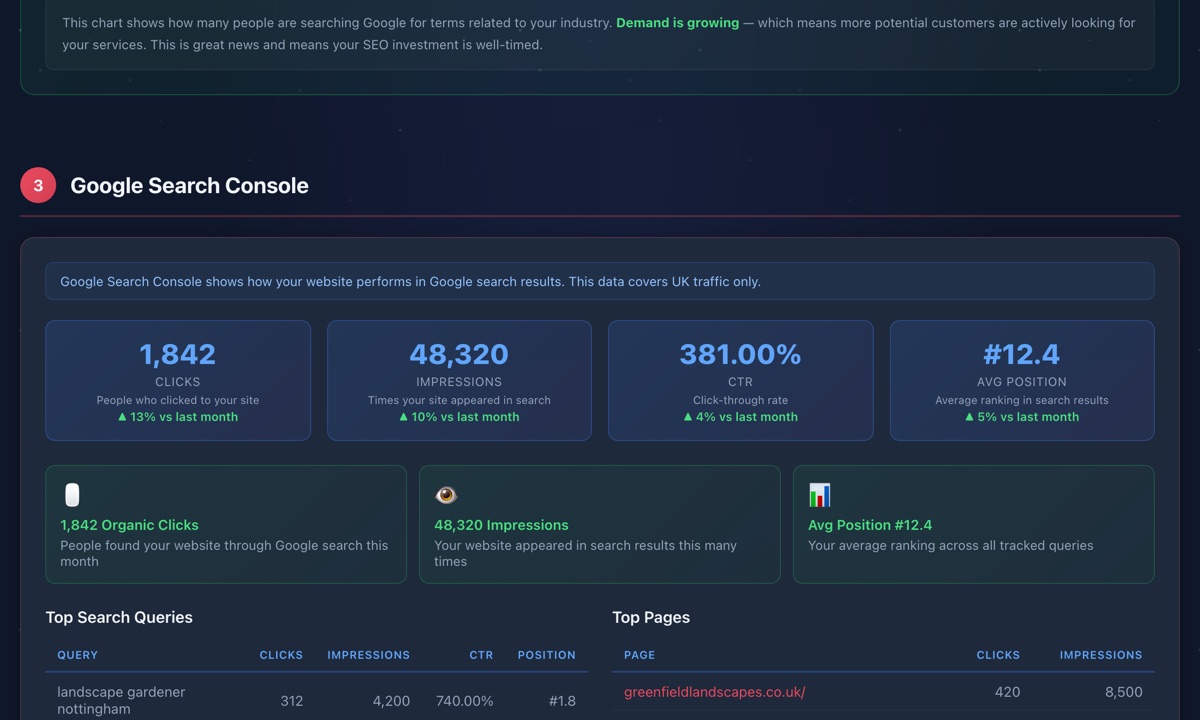Click the Top Search Queries heading

click(x=119, y=618)
